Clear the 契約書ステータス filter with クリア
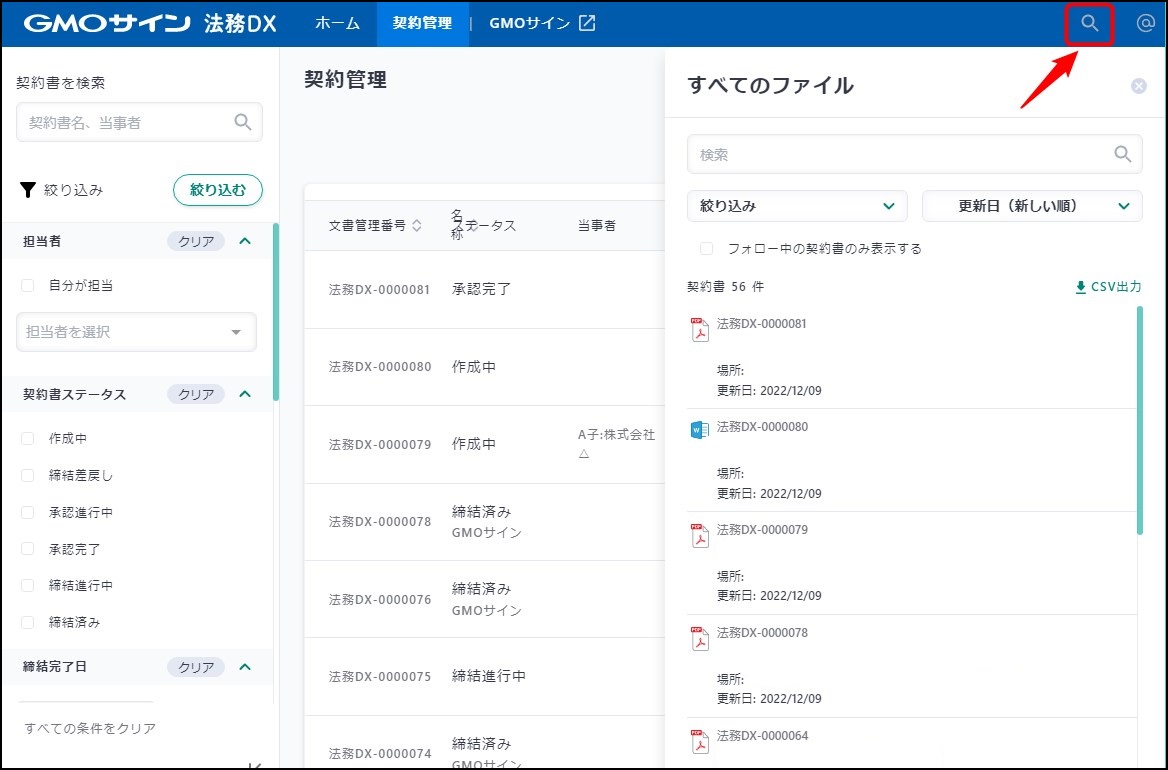 (x=196, y=394)
